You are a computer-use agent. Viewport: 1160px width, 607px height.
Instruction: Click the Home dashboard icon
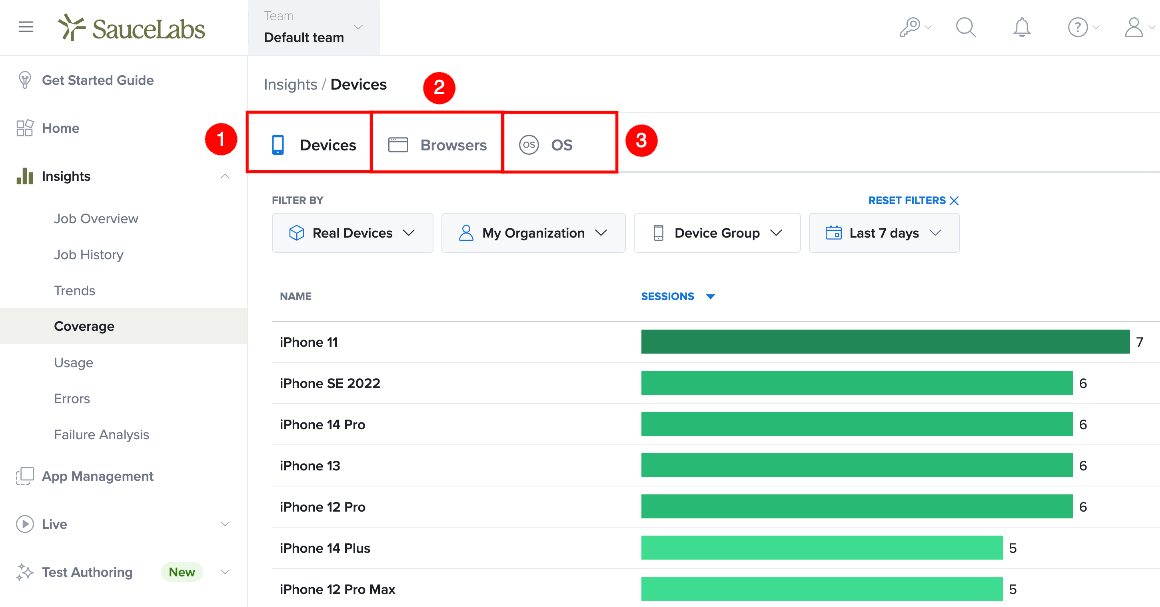click(x=24, y=128)
